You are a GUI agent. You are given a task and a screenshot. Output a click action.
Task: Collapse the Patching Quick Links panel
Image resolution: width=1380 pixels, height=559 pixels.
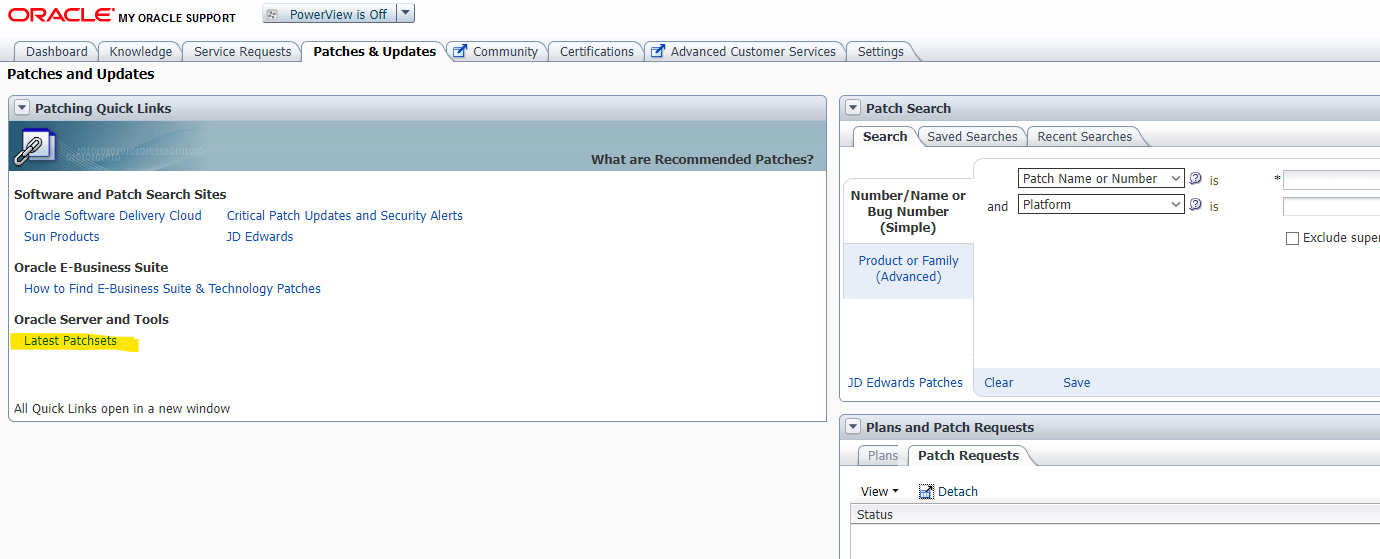pos(21,108)
